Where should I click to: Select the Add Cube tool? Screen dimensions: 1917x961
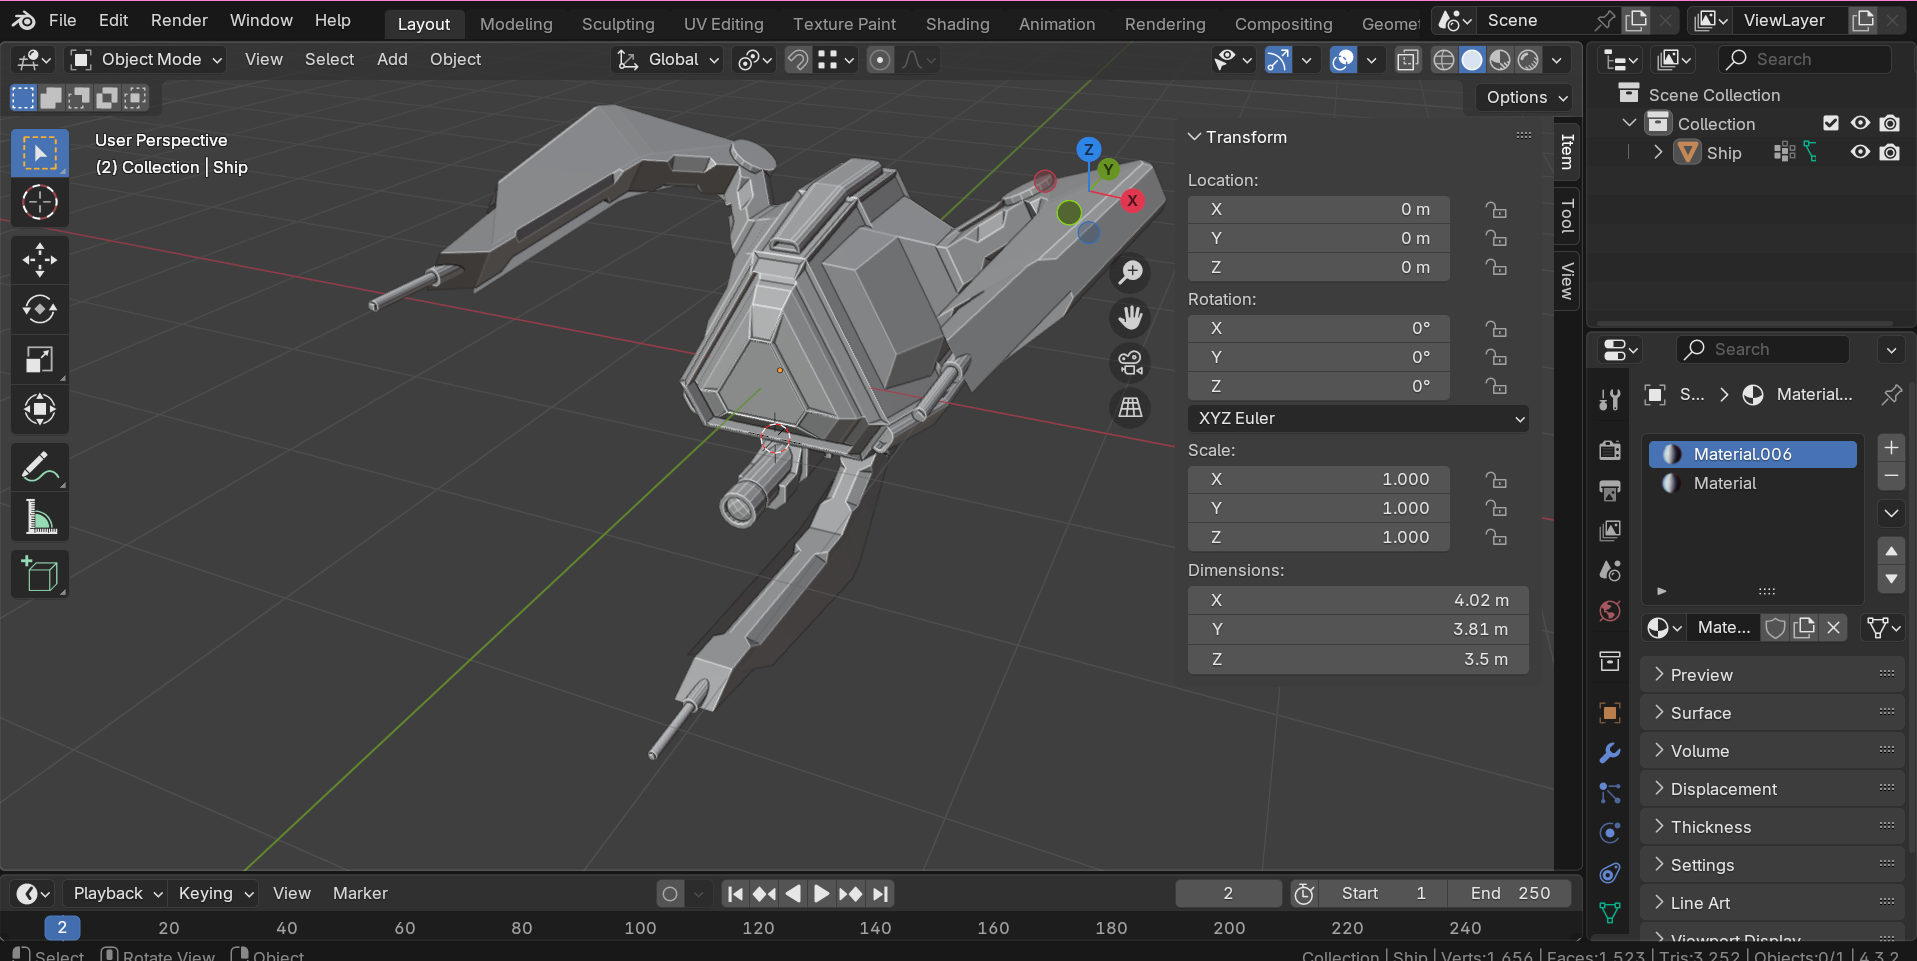(x=40, y=575)
